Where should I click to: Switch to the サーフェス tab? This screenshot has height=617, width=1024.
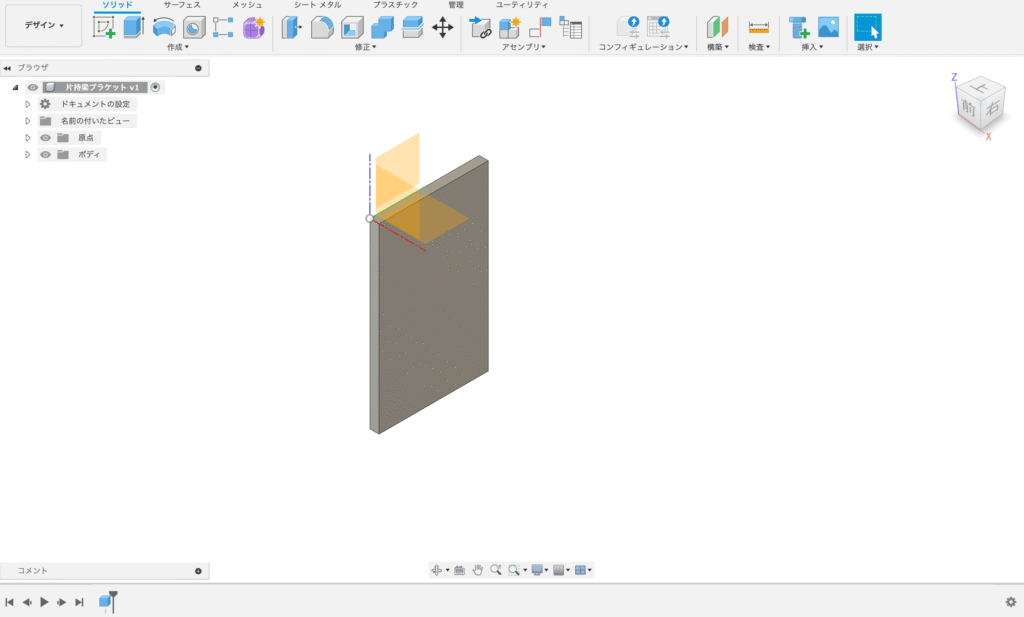pyautogui.click(x=182, y=5)
